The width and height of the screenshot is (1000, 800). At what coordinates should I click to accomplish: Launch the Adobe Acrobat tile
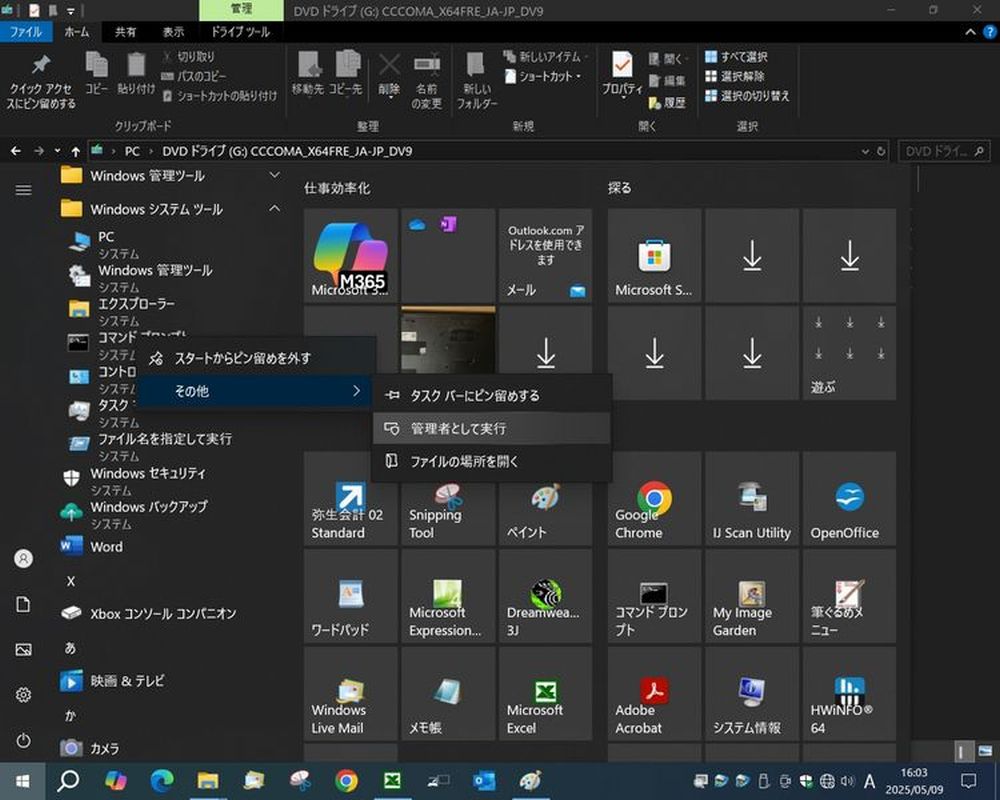pyautogui.click(x=654, y=693)
